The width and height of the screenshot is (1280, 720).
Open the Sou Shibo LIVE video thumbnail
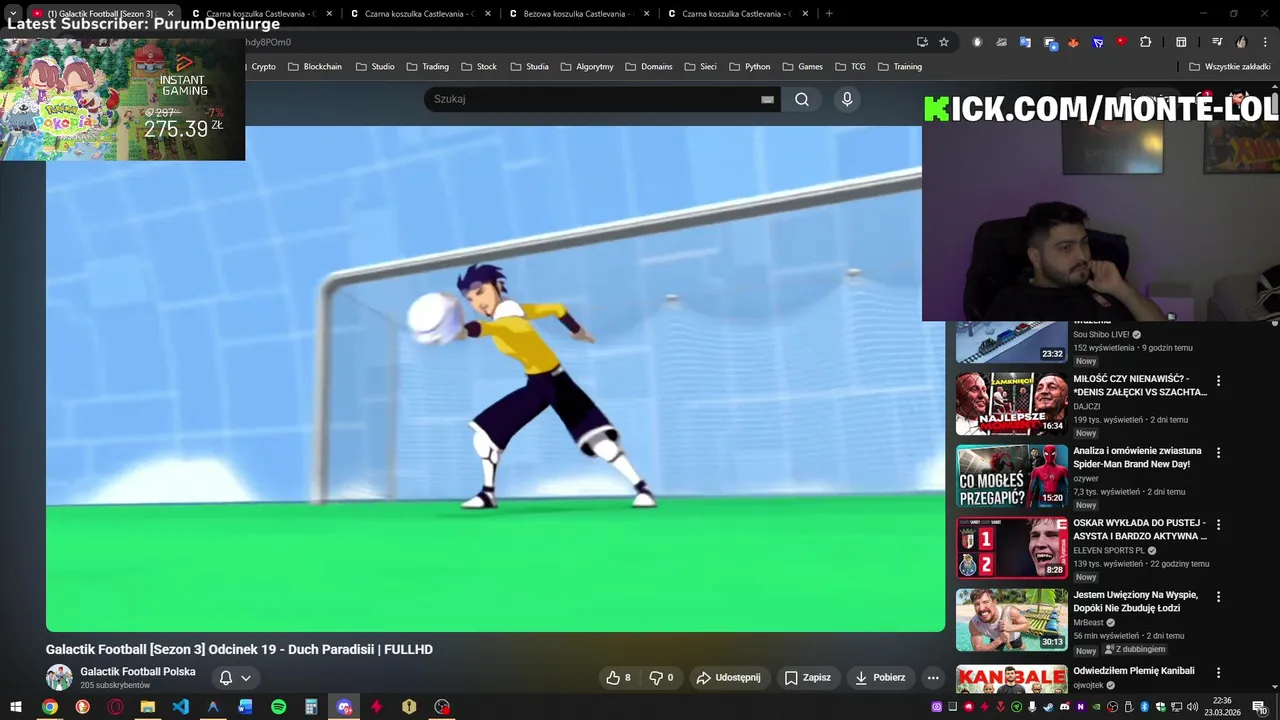click(x=1011, y=342)
